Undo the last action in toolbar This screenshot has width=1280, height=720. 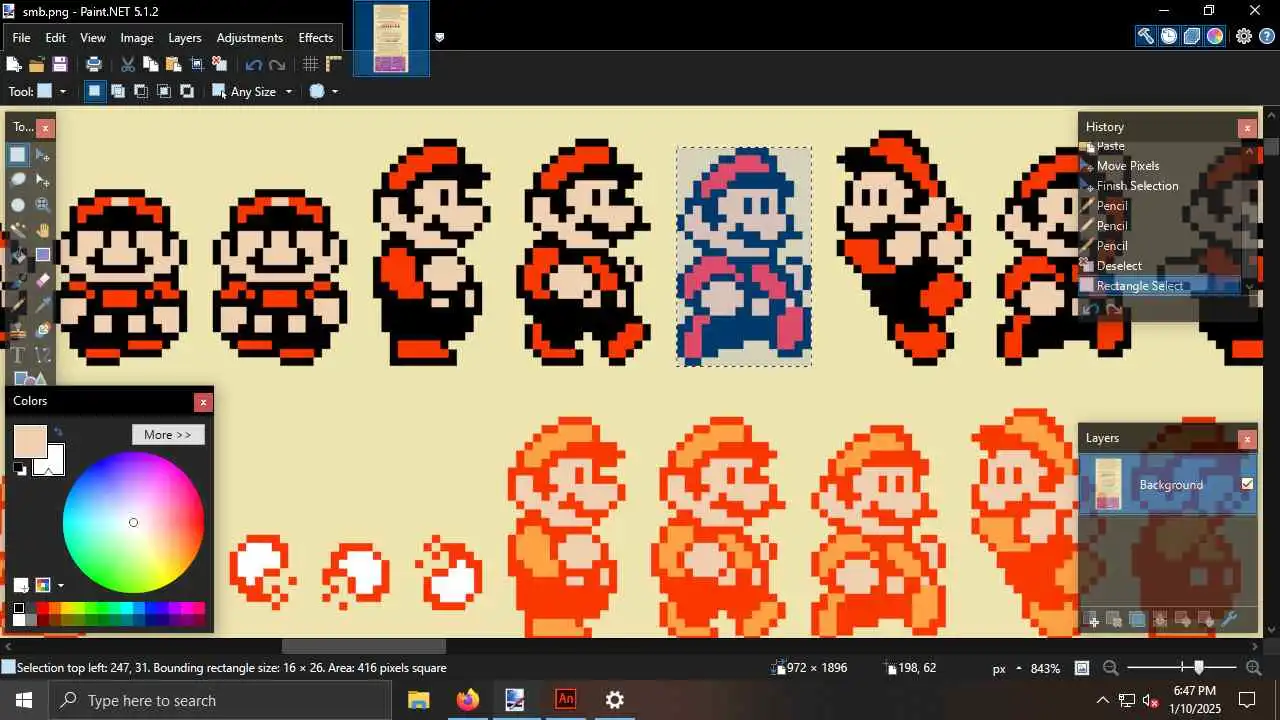(x=254, y=64)
